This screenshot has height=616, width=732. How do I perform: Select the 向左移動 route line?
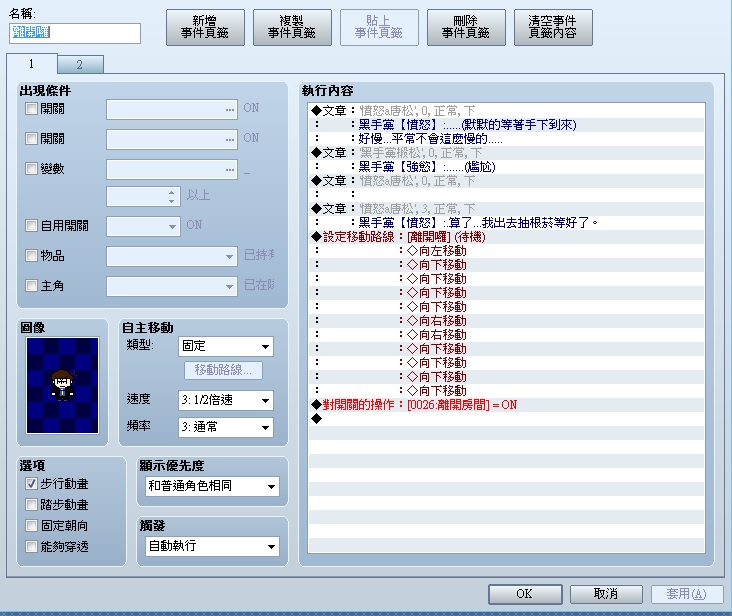(506, 251)
